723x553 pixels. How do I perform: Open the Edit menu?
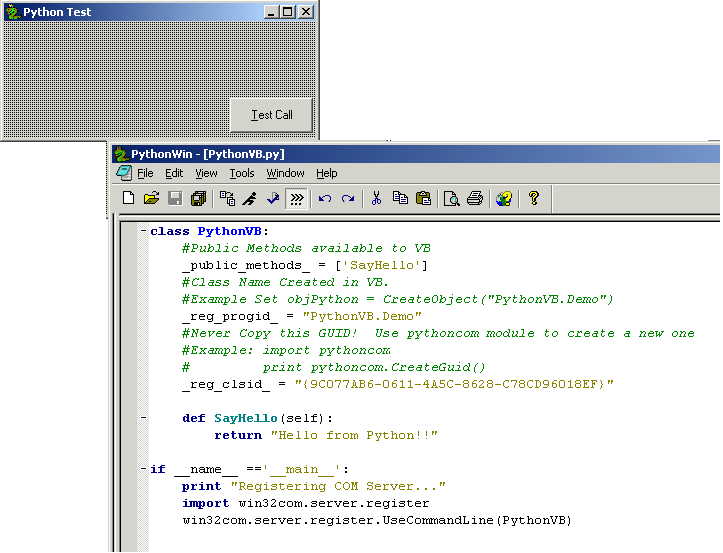pos(174,173)
